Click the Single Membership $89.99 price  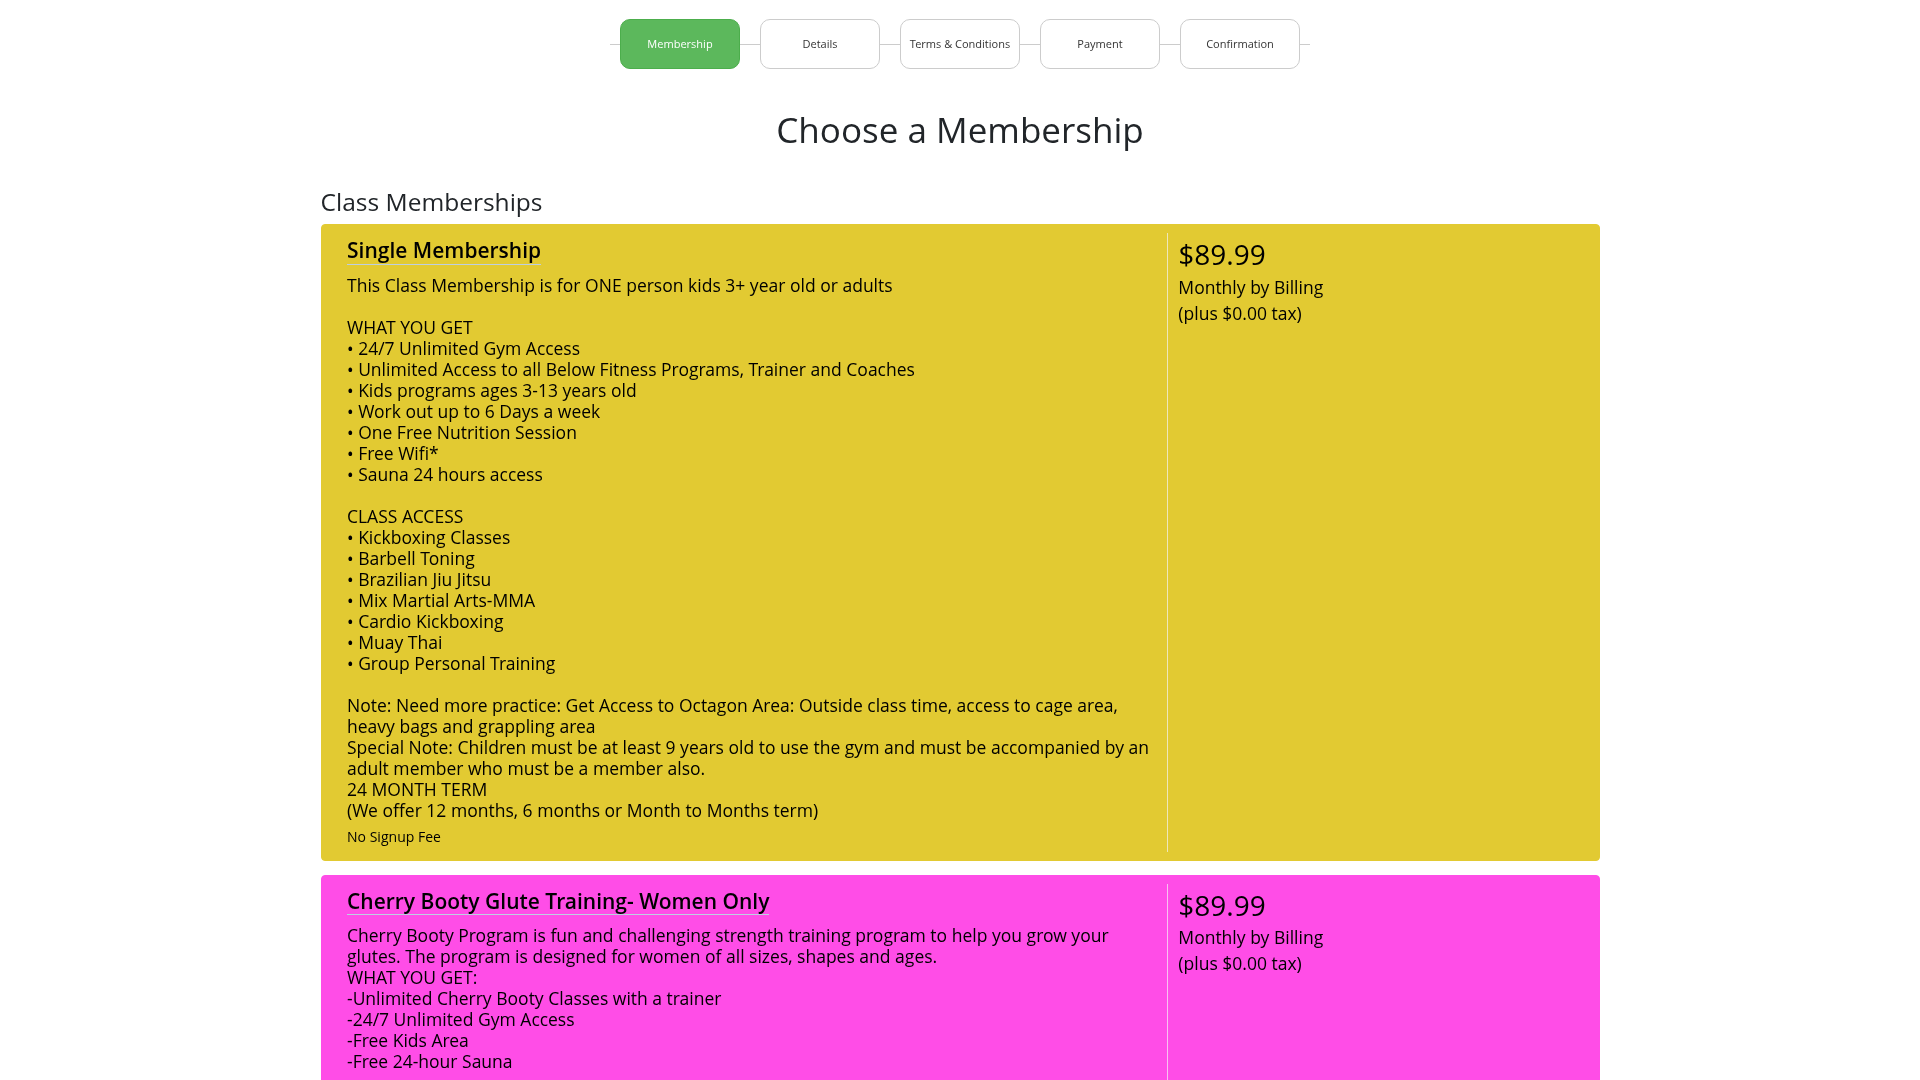coord(1222,255)
